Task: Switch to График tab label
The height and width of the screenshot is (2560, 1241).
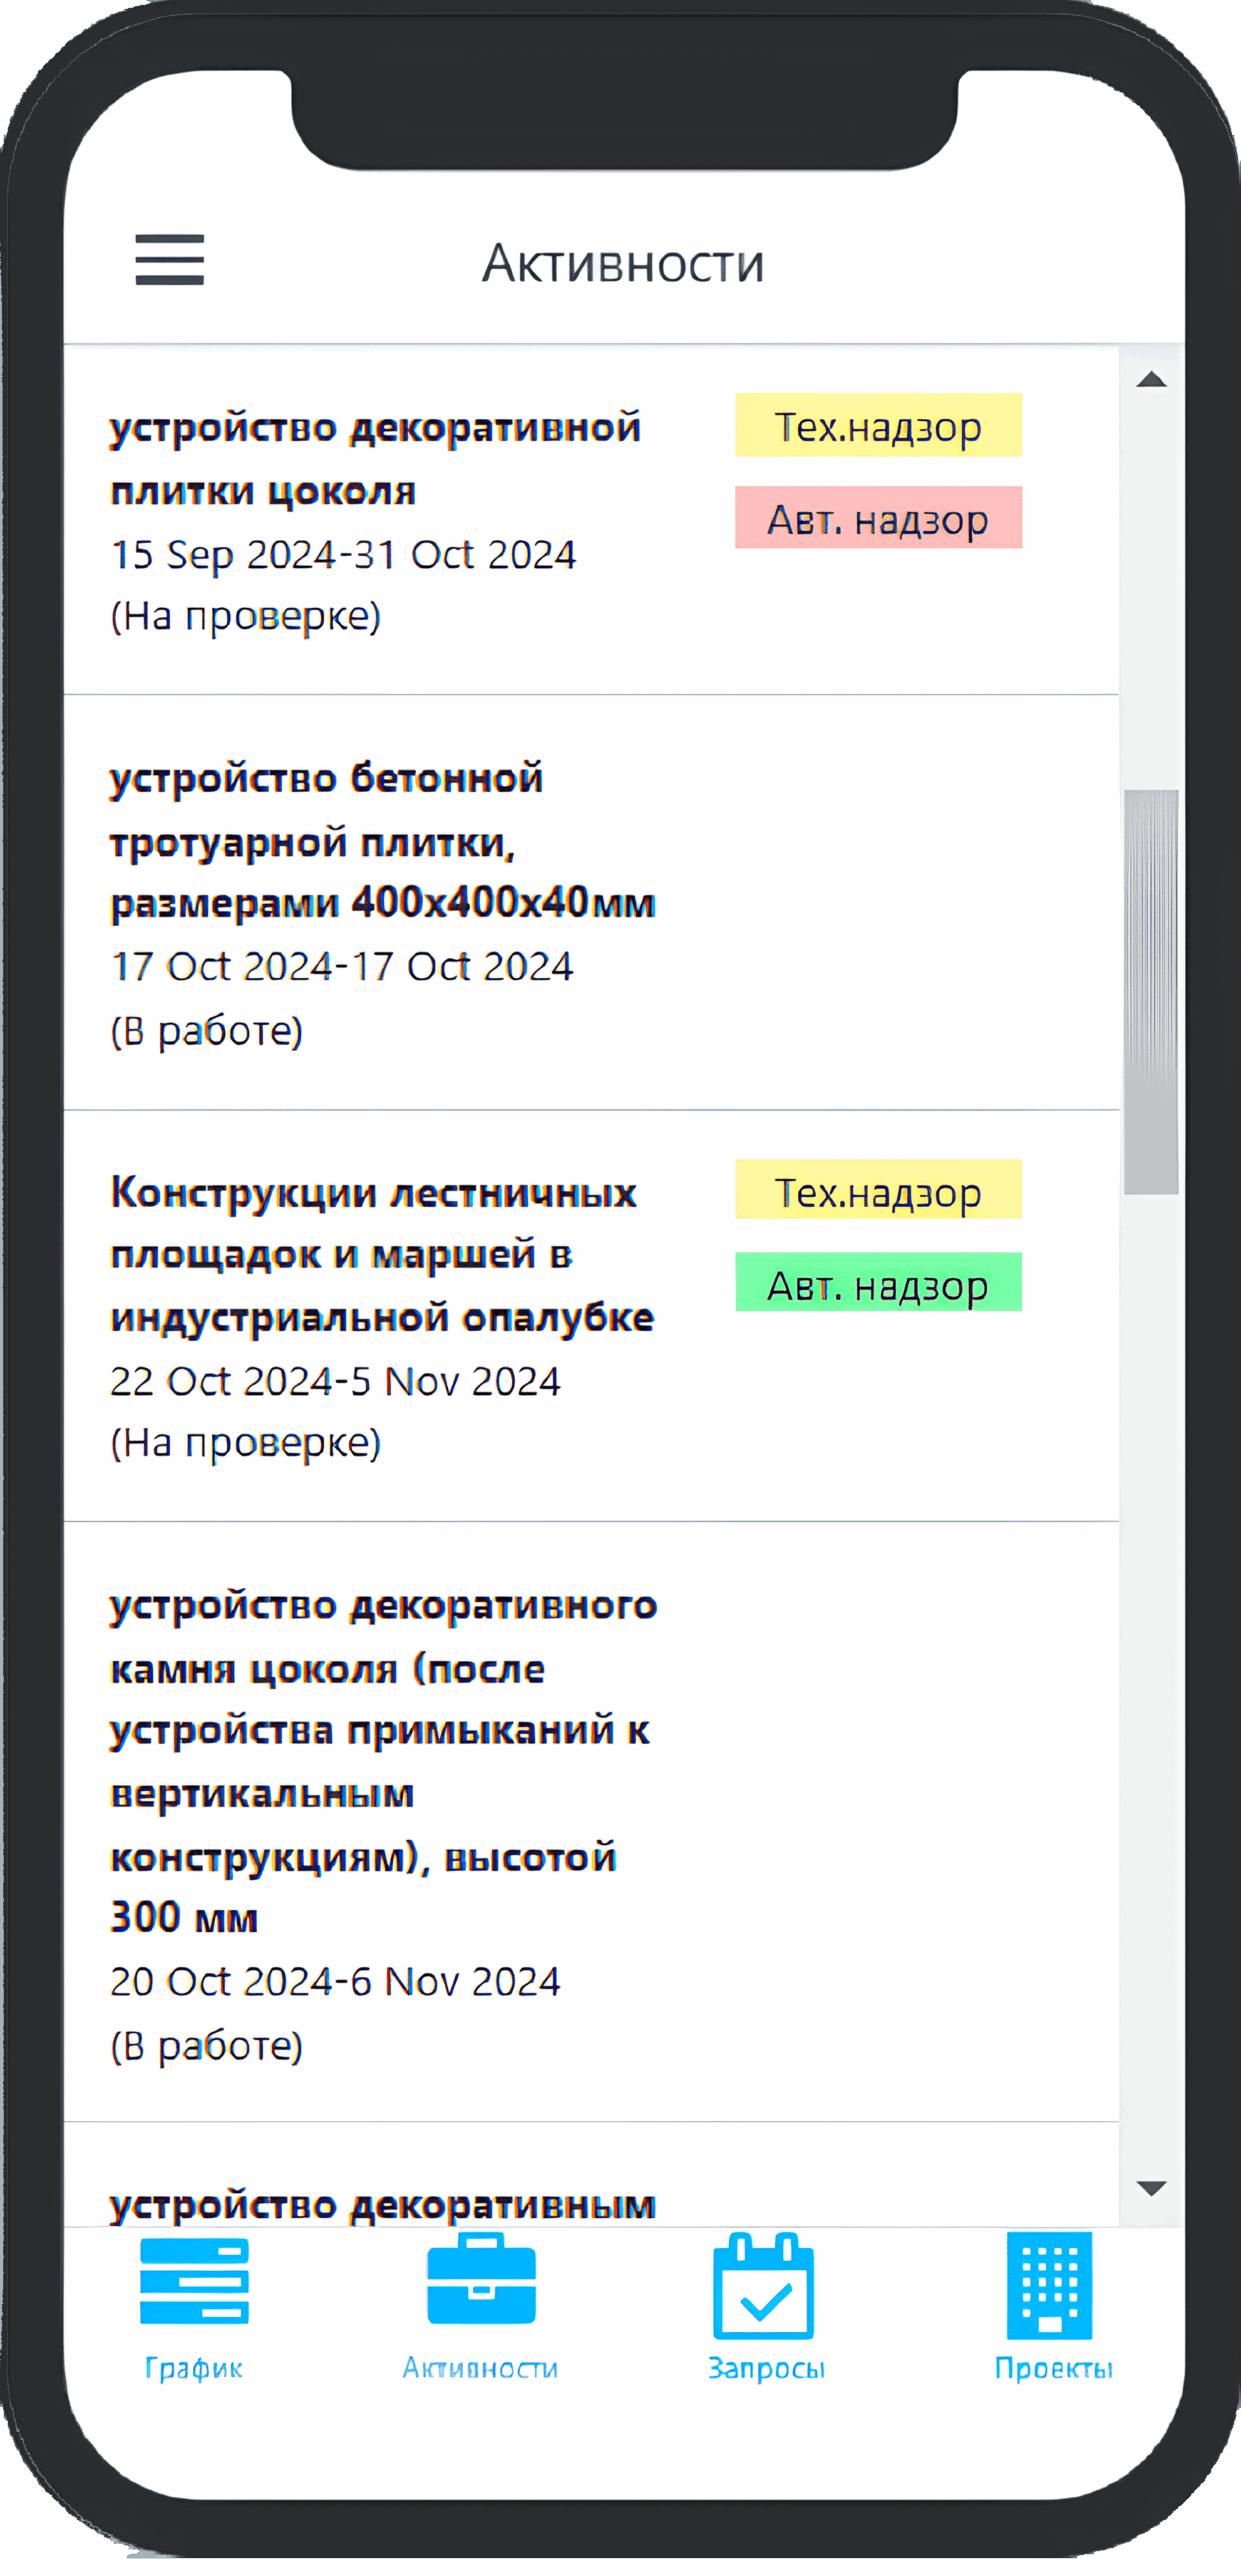Action: coord(194,2368)
